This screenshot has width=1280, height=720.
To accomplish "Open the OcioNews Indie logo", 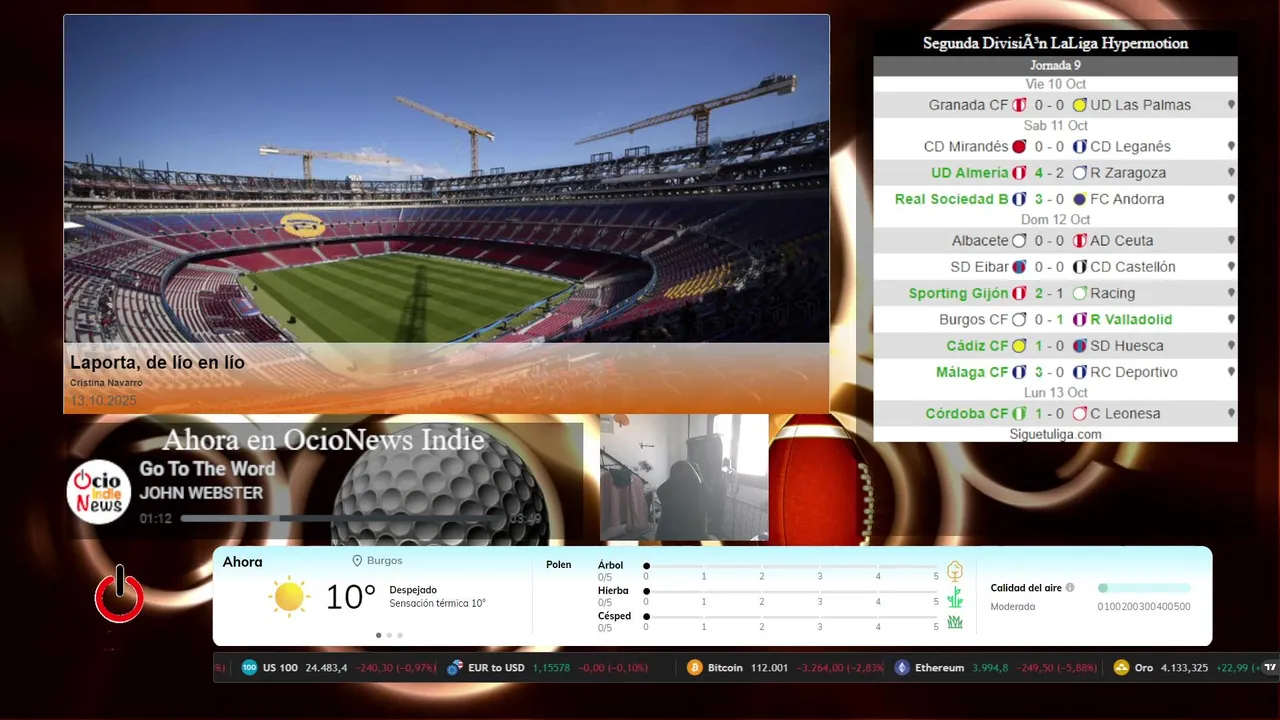I will point(99,491).
